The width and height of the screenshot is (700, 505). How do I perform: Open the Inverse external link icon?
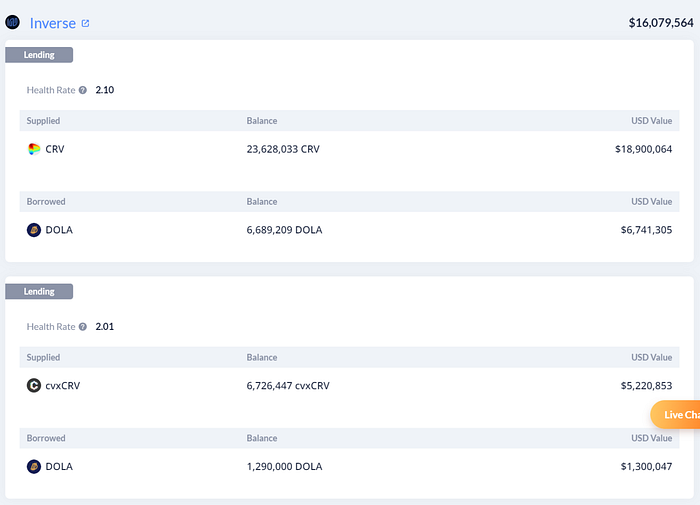coord(85,23)
